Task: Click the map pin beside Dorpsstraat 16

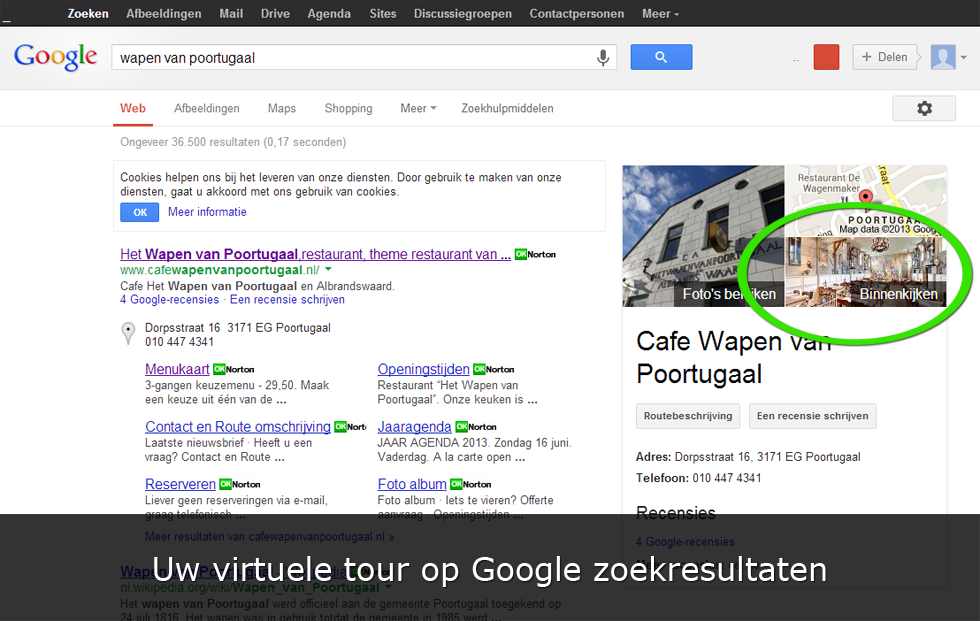Action: pos(128,334)
